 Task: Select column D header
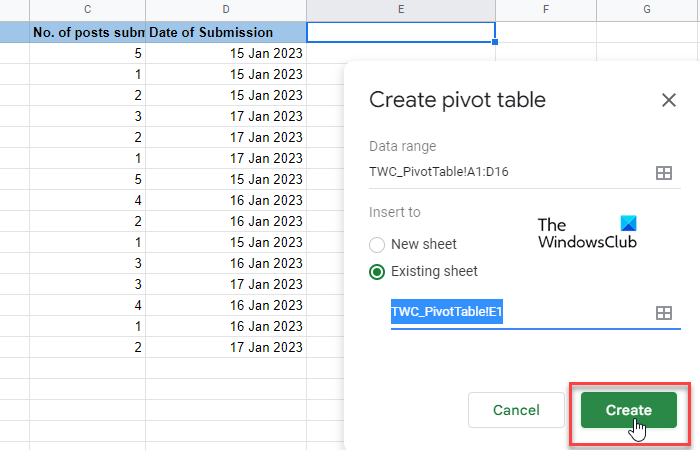[x=226, y=10]
